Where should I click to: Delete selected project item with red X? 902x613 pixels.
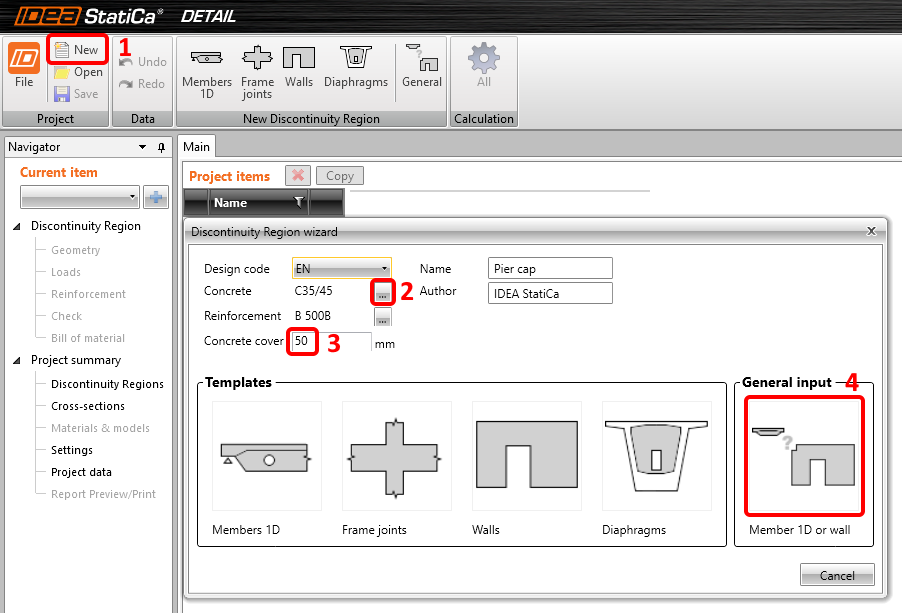(x=297, y=175)
